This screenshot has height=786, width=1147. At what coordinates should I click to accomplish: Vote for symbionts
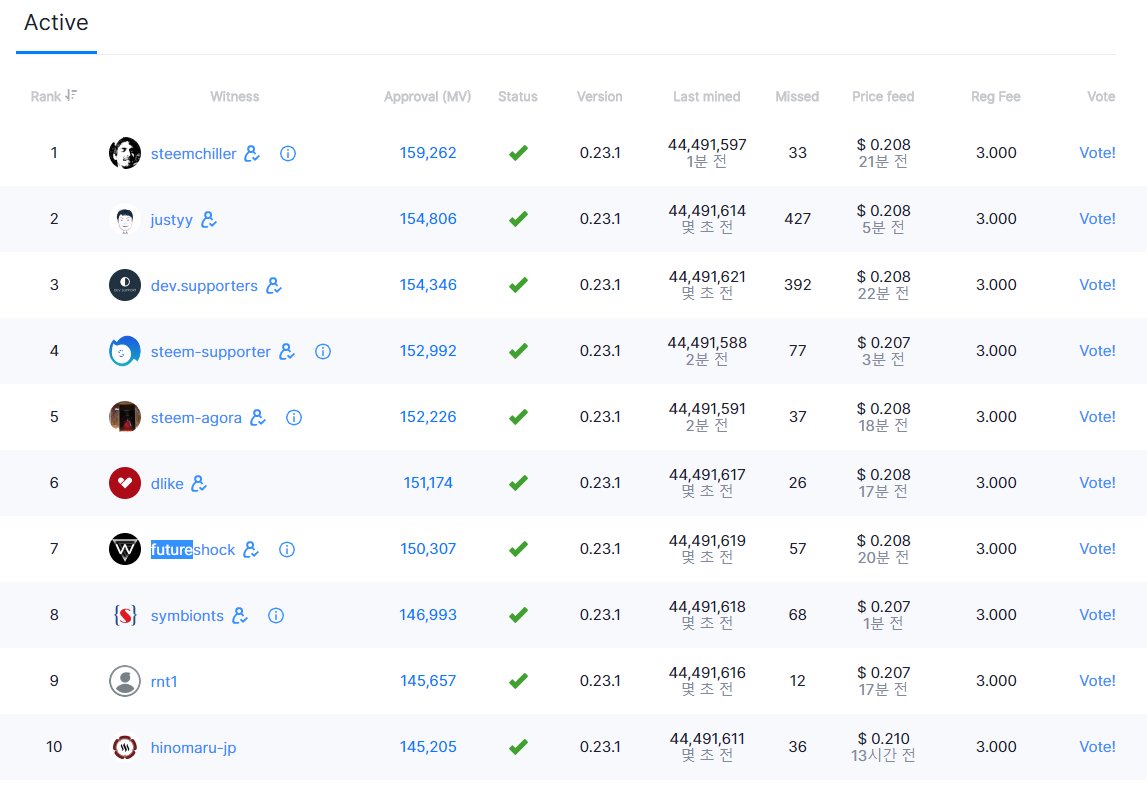point(1097,615)
